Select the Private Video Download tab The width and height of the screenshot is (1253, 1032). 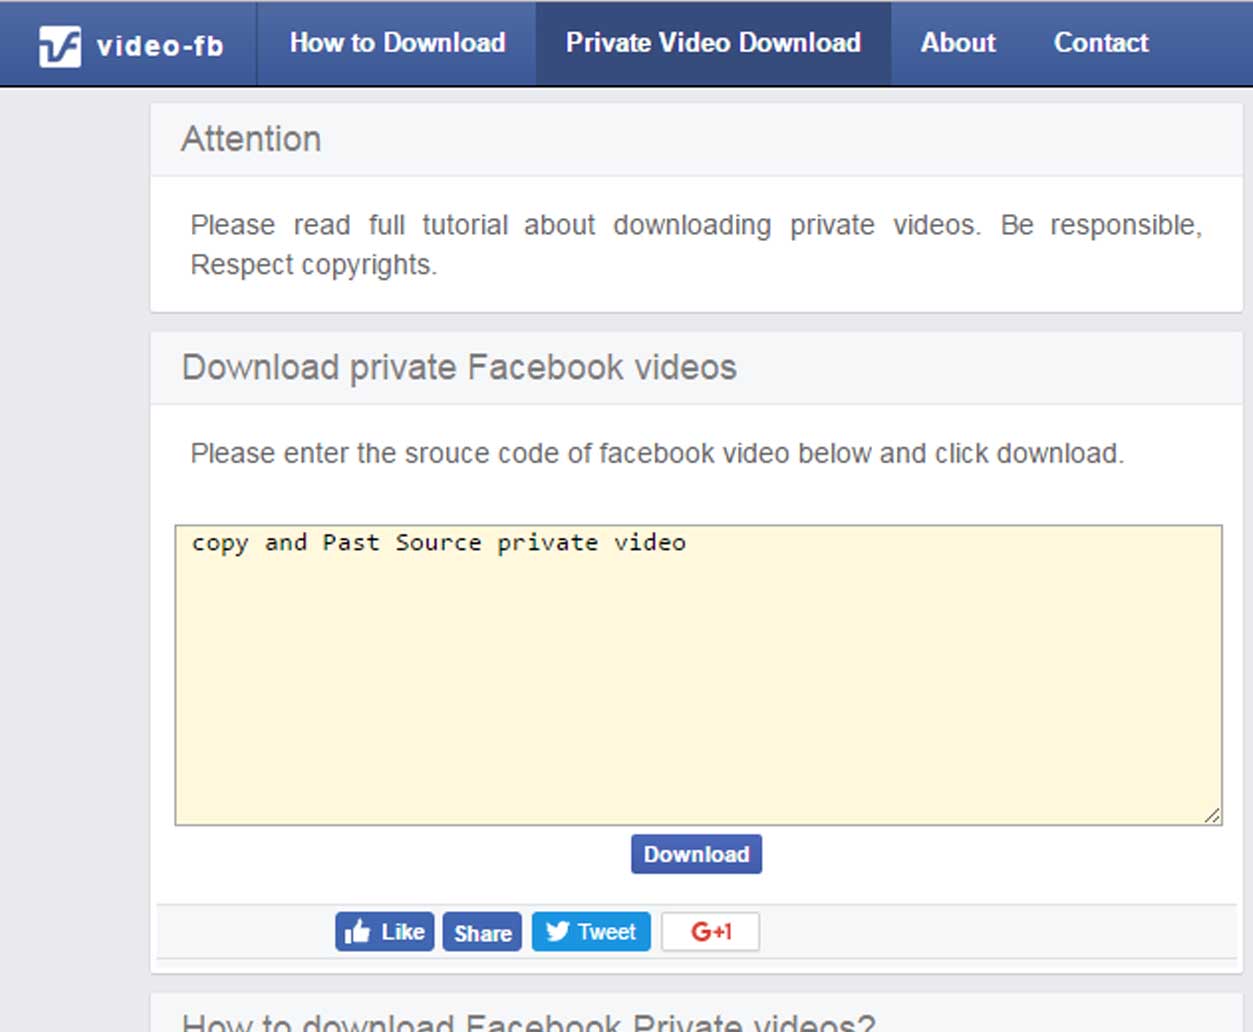click(713, 43)
